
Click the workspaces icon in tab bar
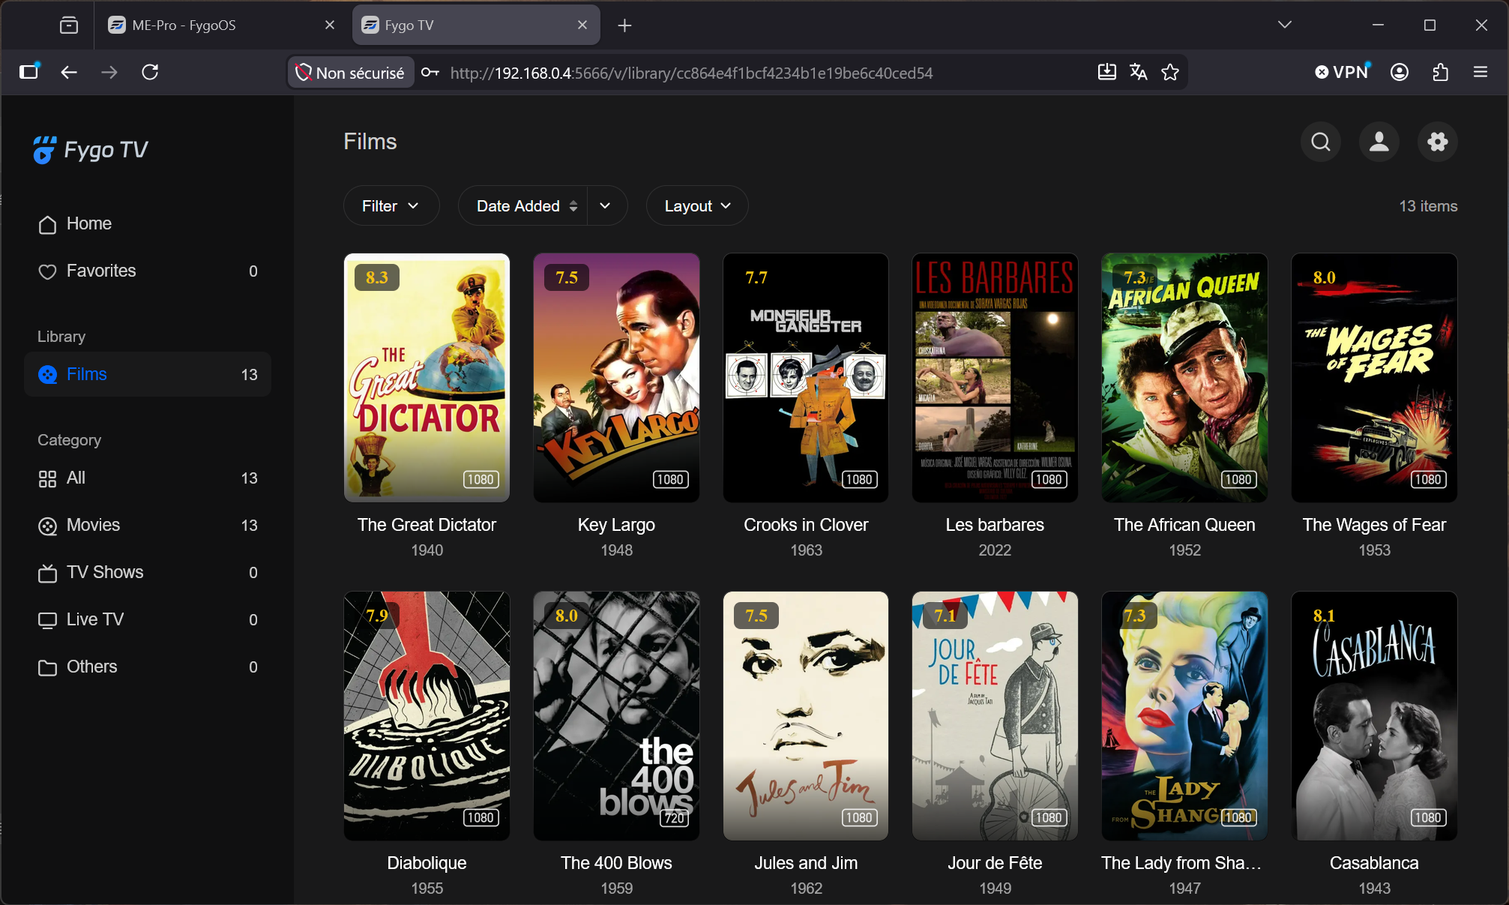[x=69, y=25]
